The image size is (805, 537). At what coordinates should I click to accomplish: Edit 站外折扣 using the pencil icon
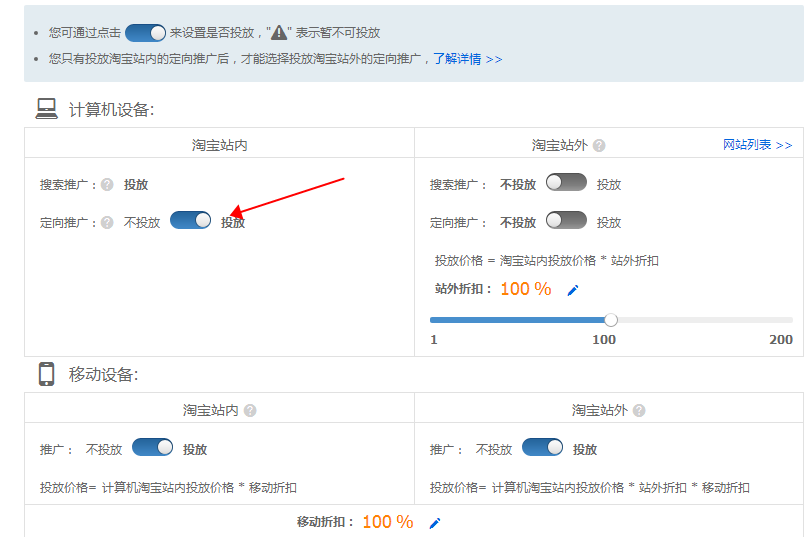tap(573, 291)
